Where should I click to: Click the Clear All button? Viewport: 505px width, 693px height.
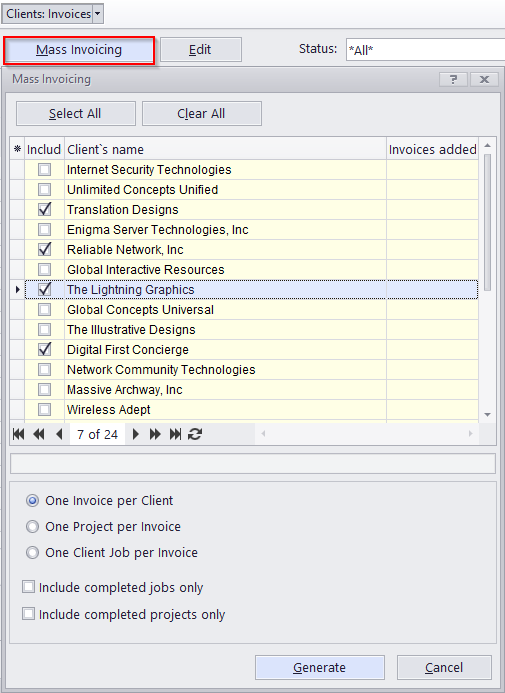[201, 114]
